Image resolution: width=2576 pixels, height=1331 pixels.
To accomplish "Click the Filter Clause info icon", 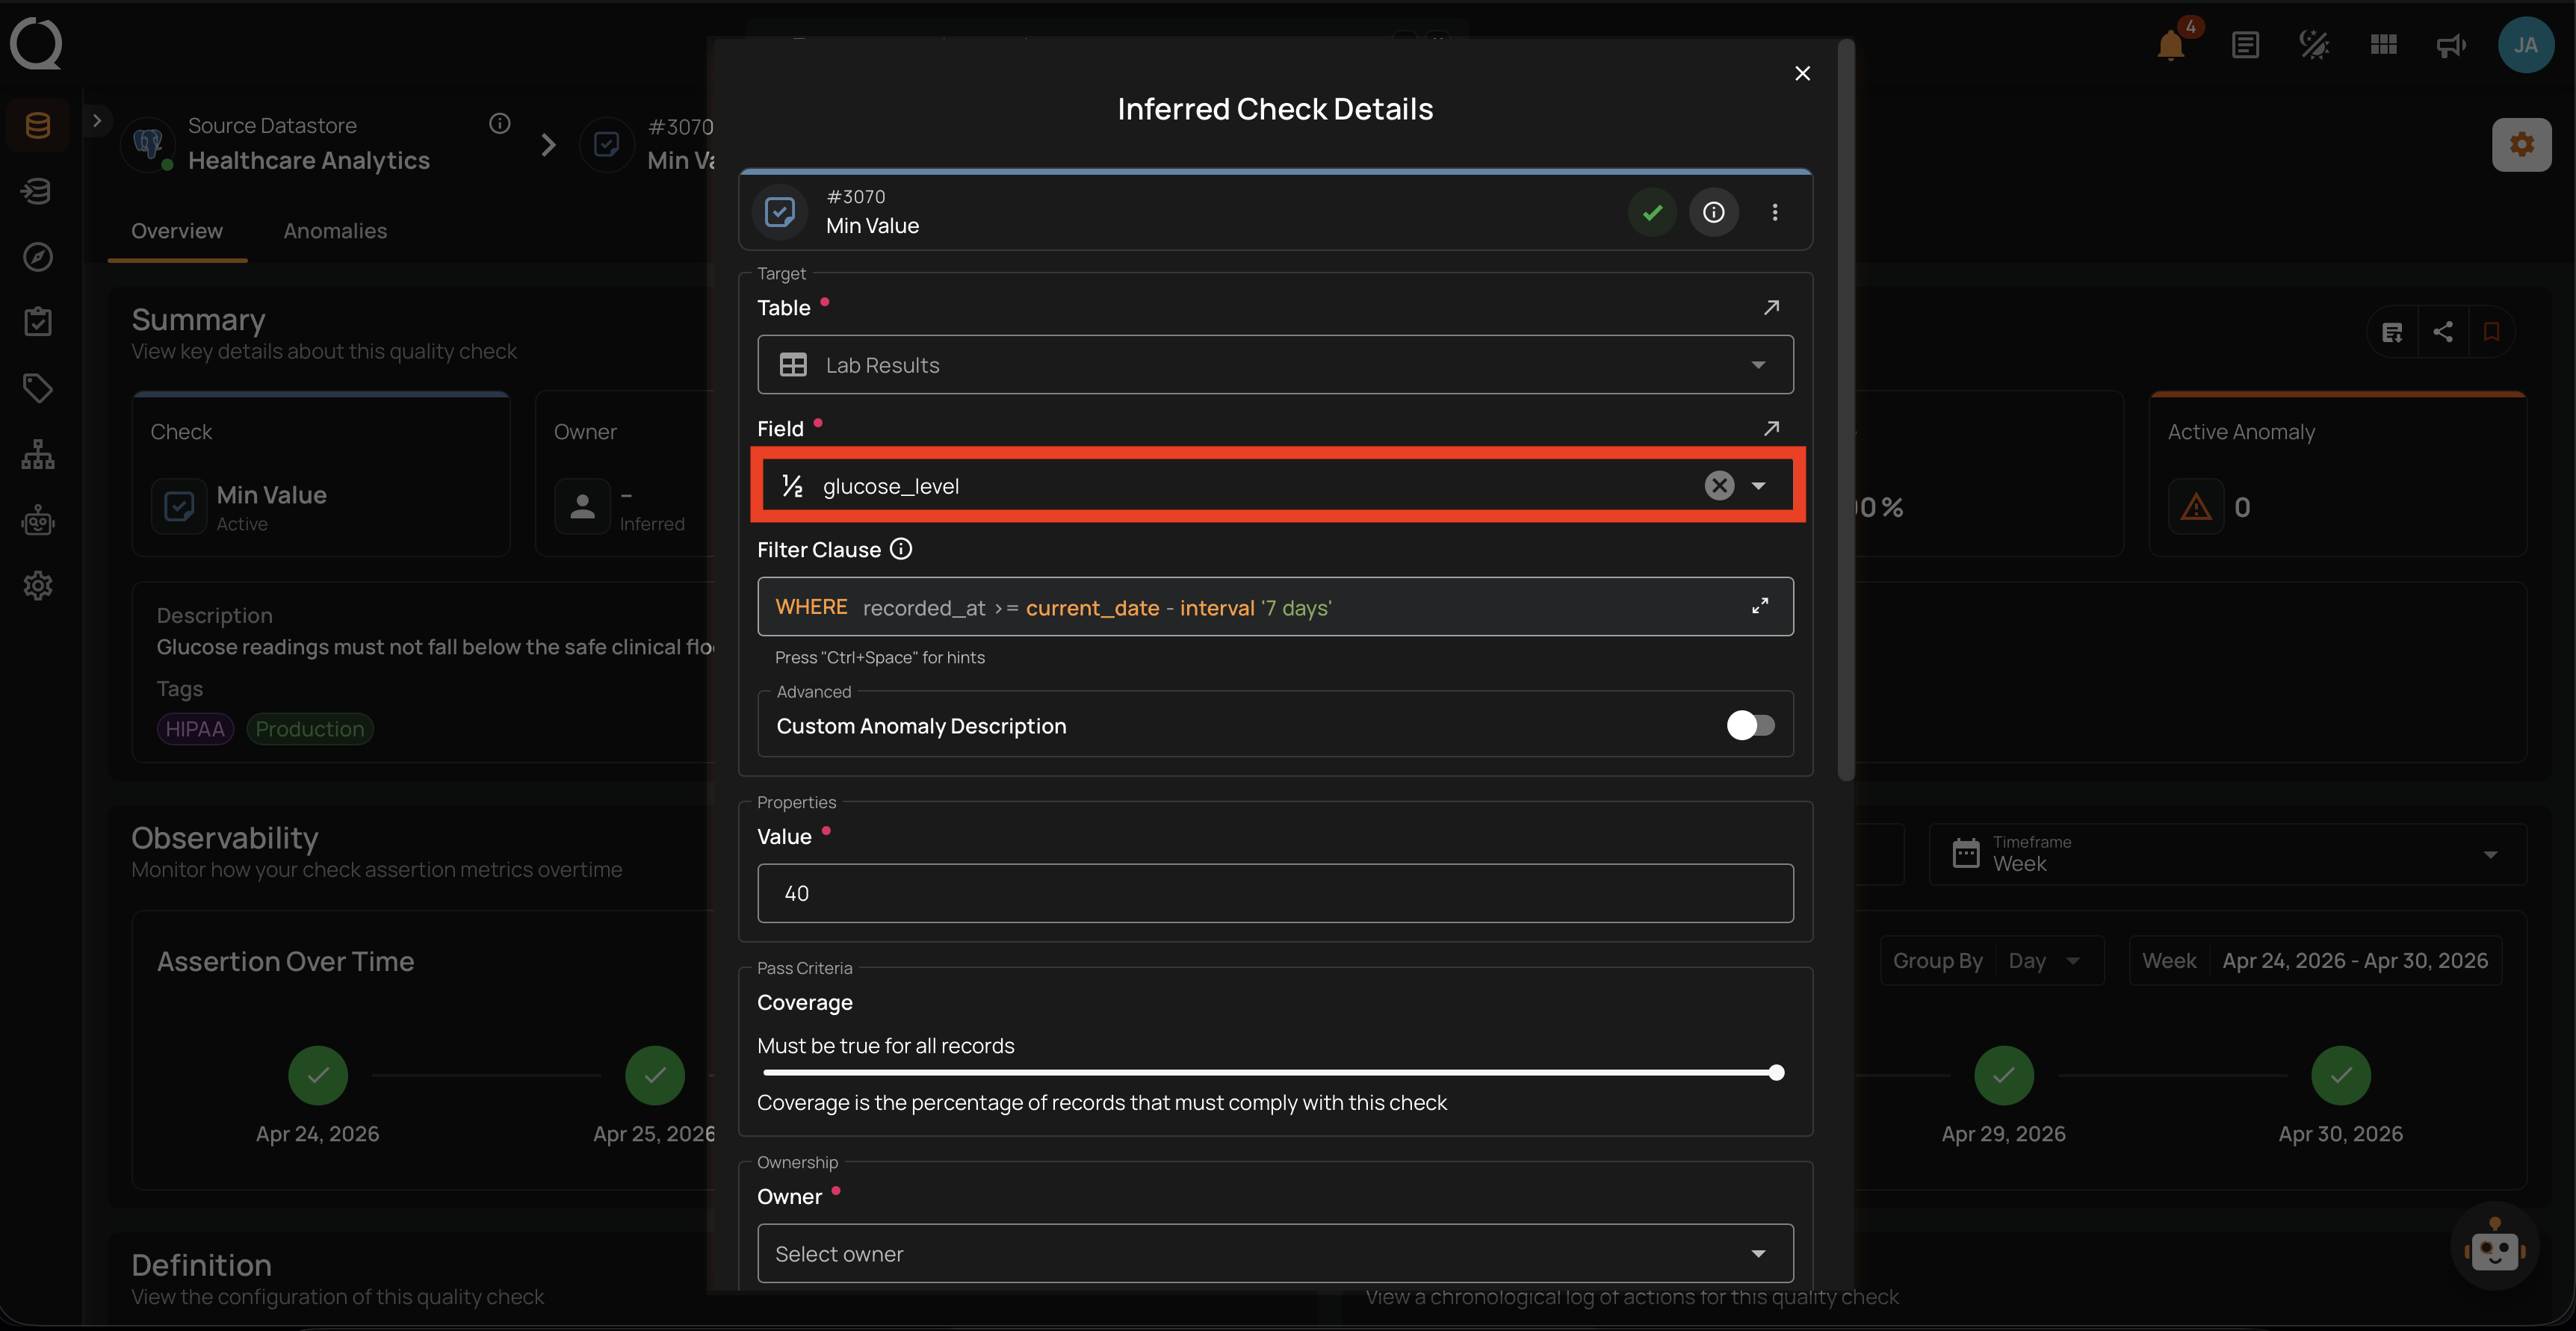I will (901, 549).
